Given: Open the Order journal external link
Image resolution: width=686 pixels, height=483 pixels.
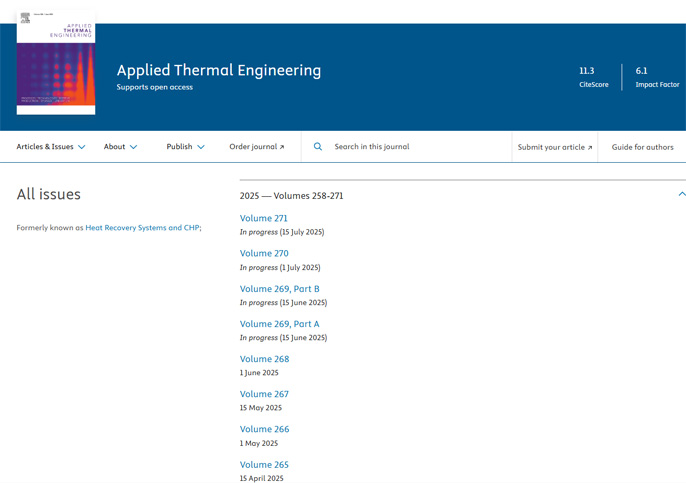Looking at the screenshot, I should coord(257,147).
